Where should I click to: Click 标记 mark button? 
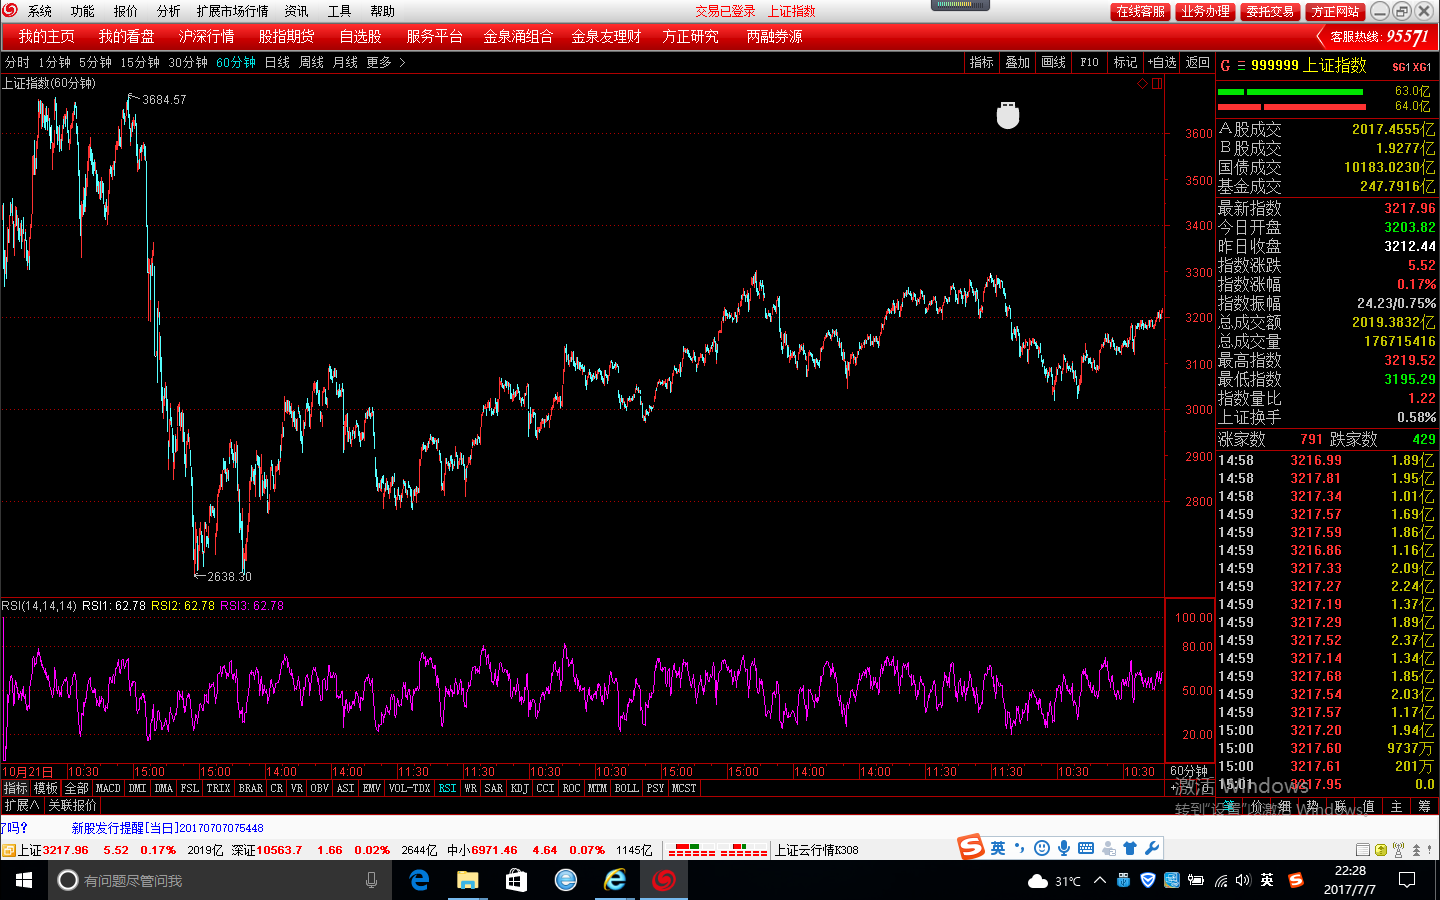(x=1125, y=62)
